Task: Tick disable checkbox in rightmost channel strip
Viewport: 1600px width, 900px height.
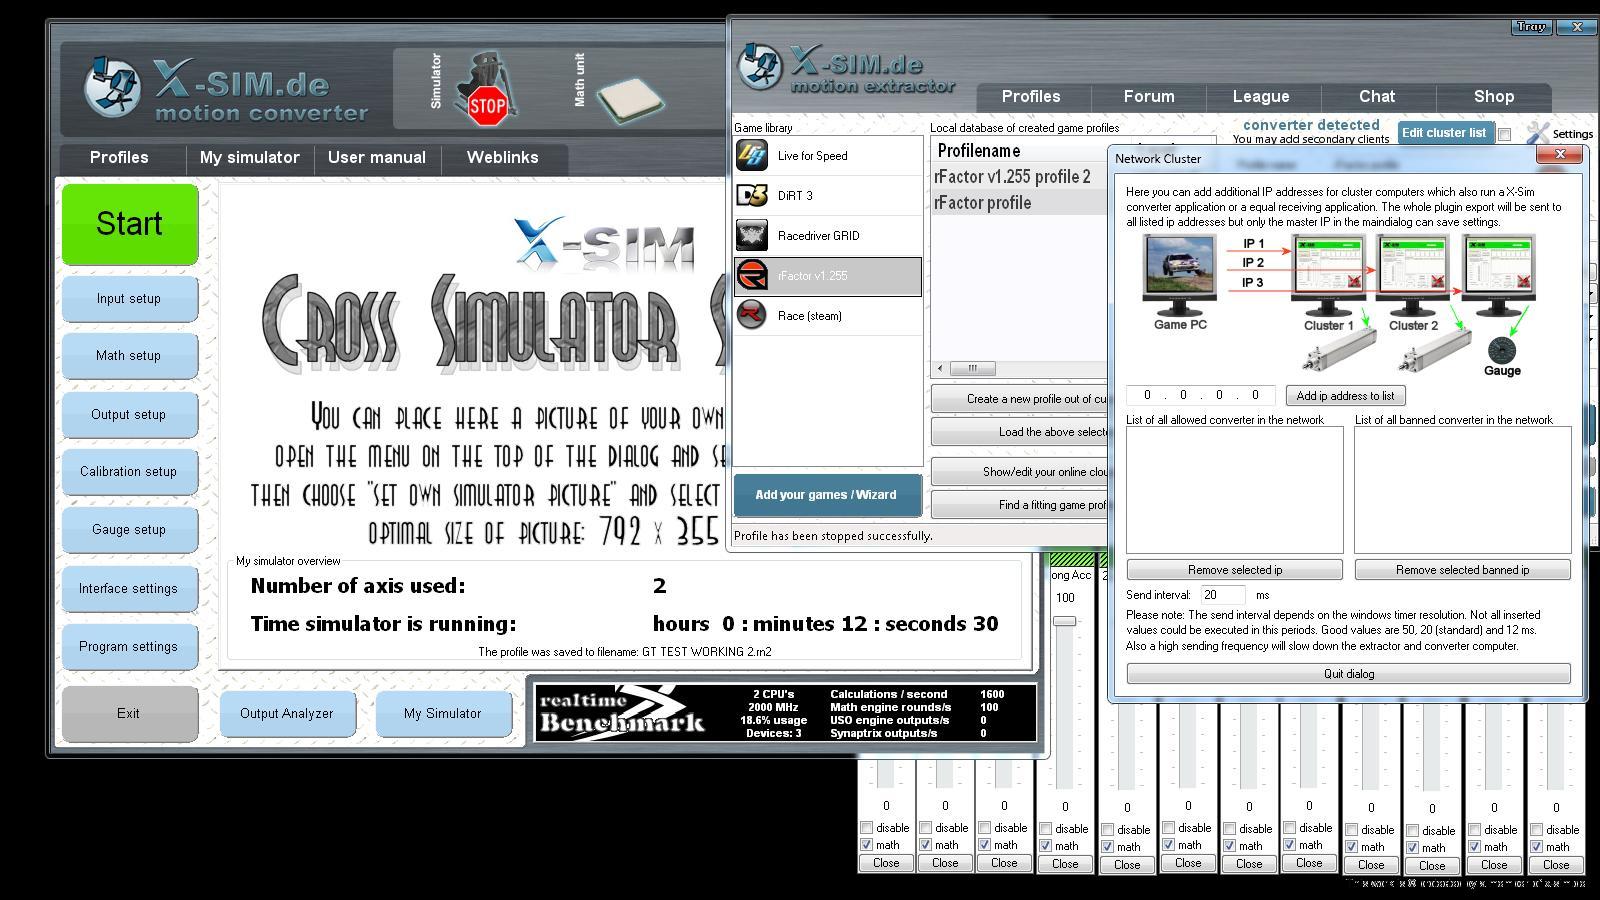Action: [1537, 830]
